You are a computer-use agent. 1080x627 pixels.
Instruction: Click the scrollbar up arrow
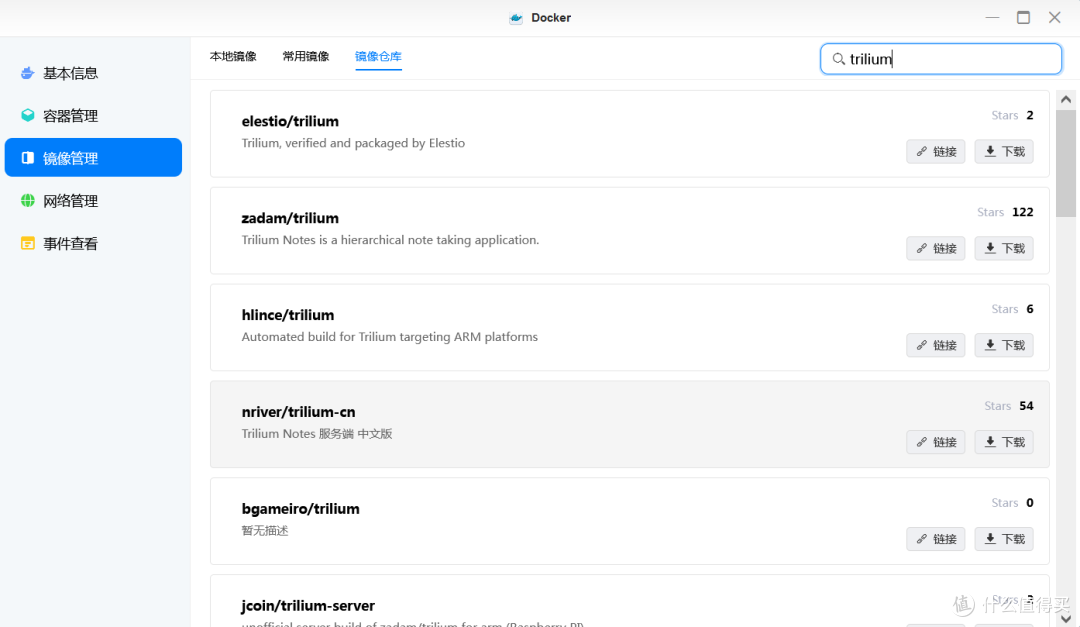(x=1065, y=100)
